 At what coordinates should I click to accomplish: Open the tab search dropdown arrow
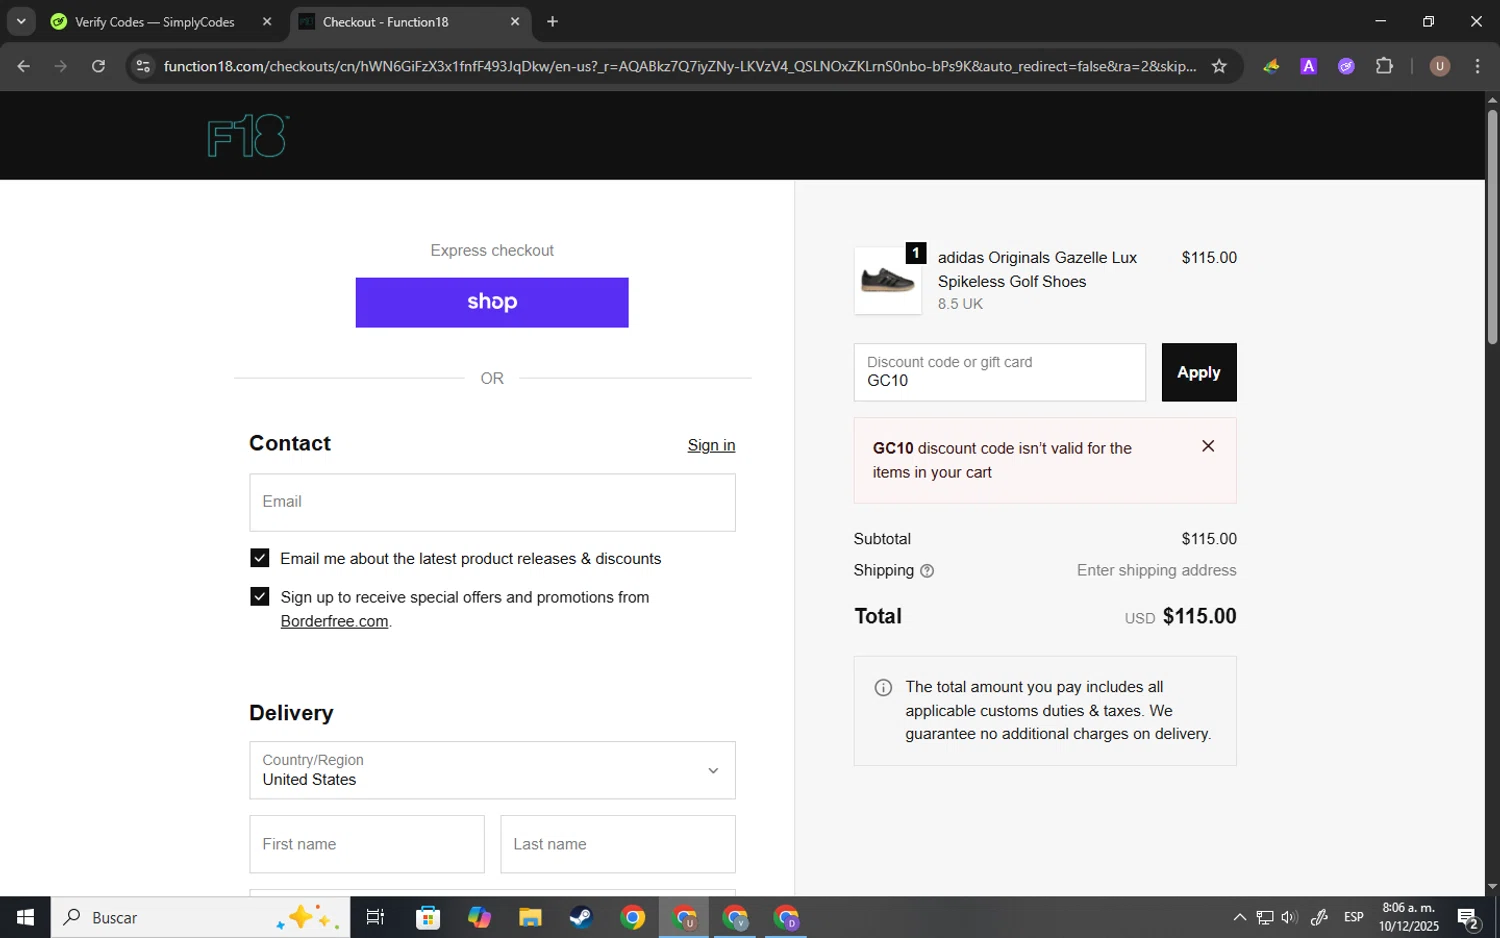coord(21,21)
